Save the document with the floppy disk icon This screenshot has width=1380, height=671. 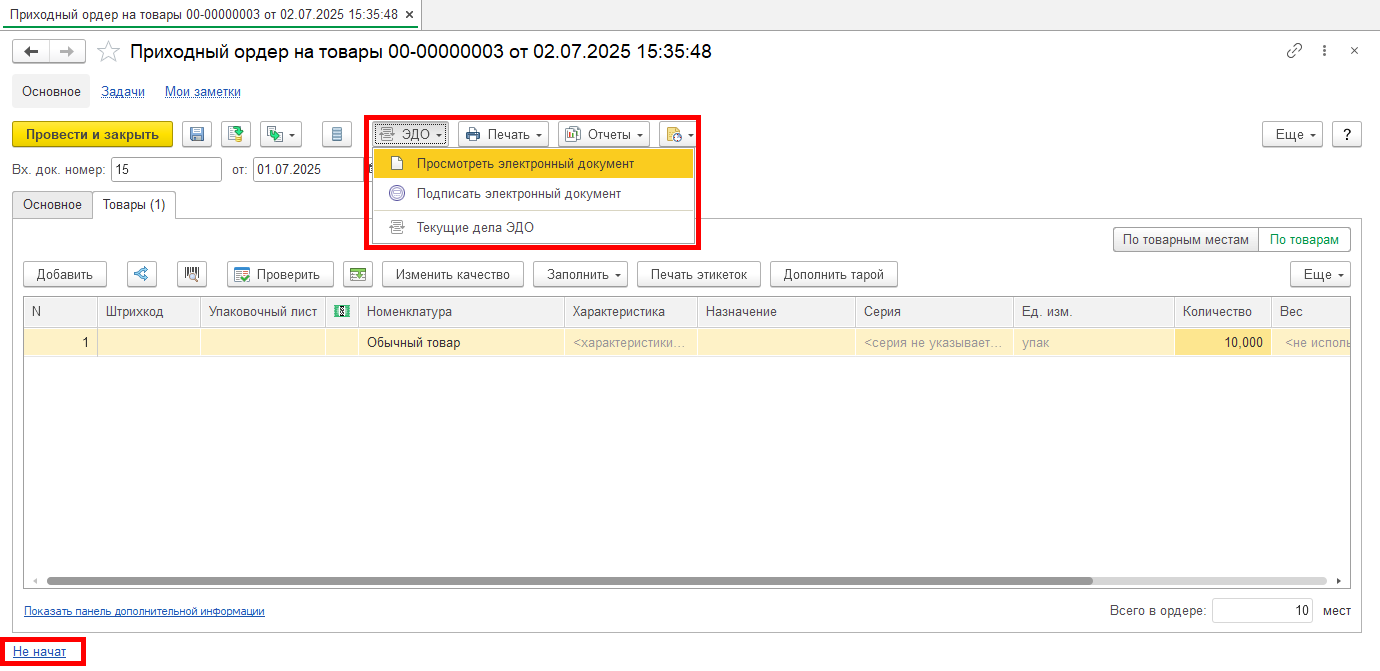197,134
